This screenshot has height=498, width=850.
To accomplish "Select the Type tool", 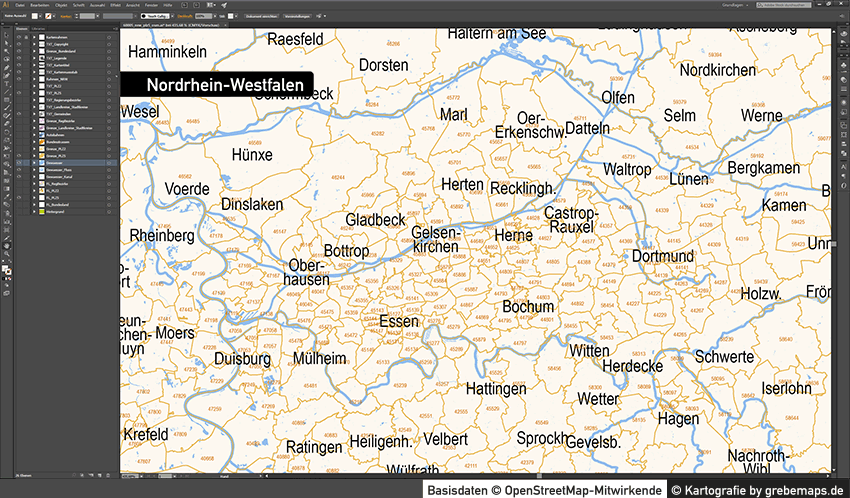I will tap(4, 84).
